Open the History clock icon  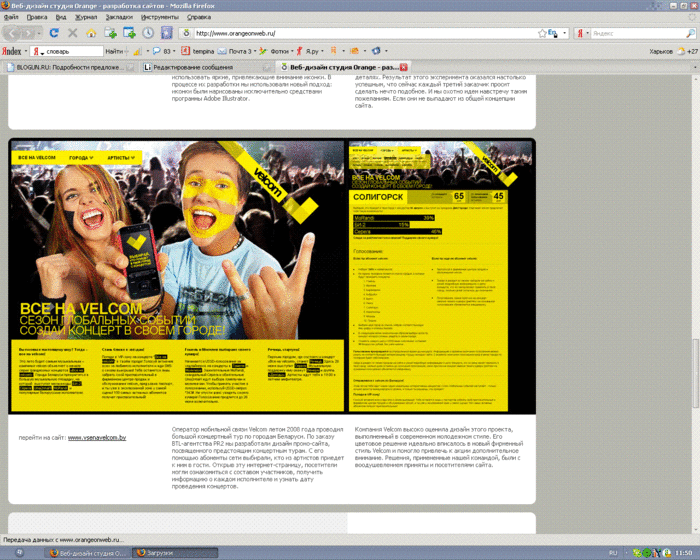[148, 33]
